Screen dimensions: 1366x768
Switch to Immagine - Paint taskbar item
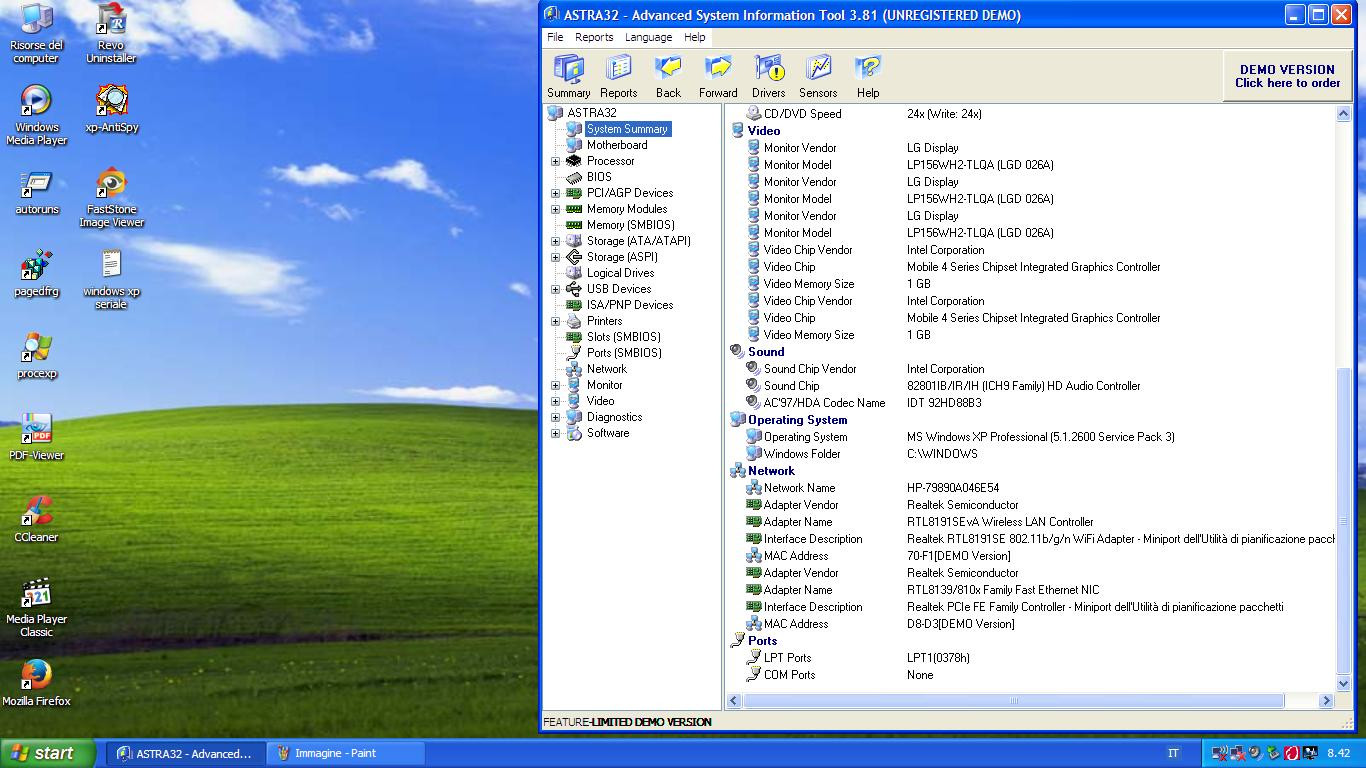[x=345, y=753]
